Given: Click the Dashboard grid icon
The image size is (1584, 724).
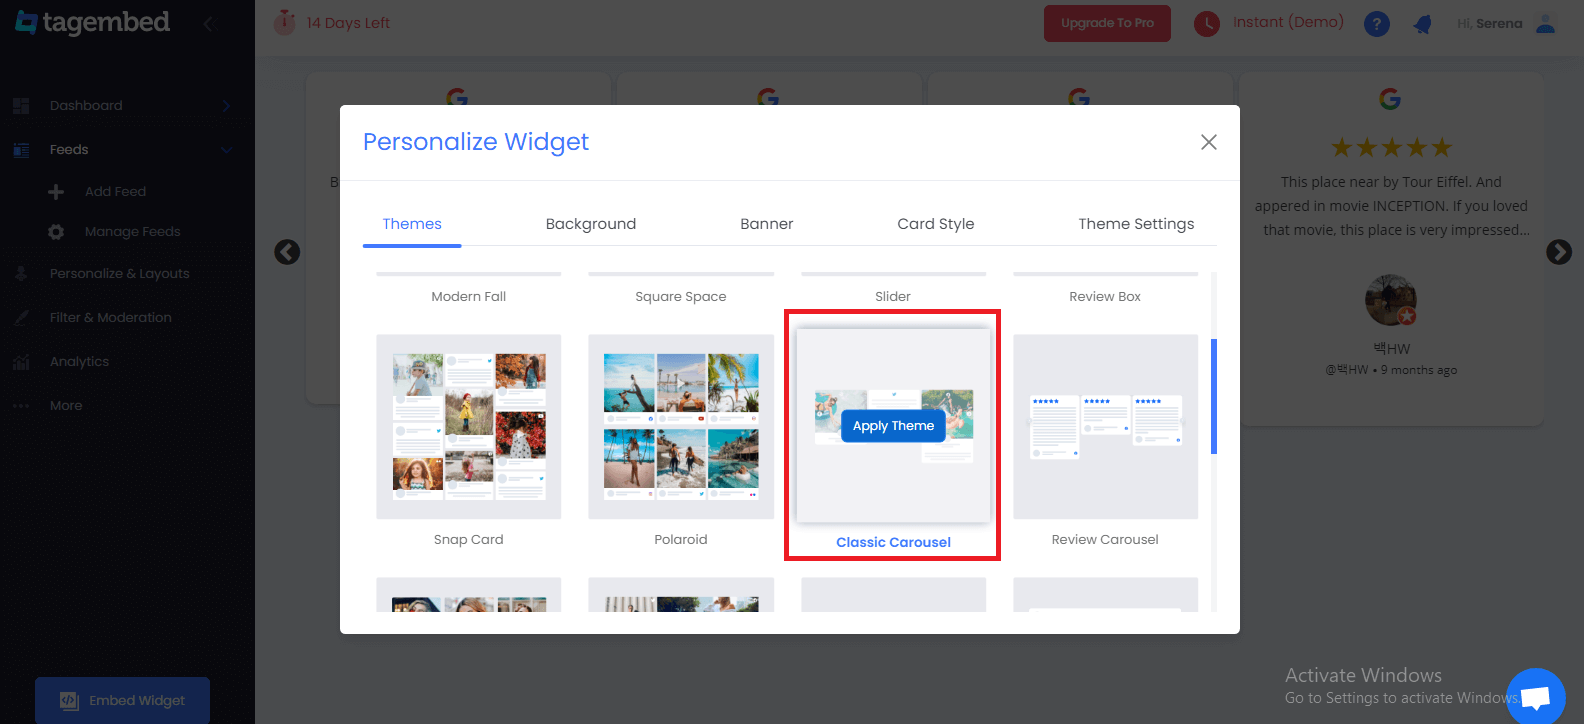Looking at the screenshot, I should pos(21,106).
